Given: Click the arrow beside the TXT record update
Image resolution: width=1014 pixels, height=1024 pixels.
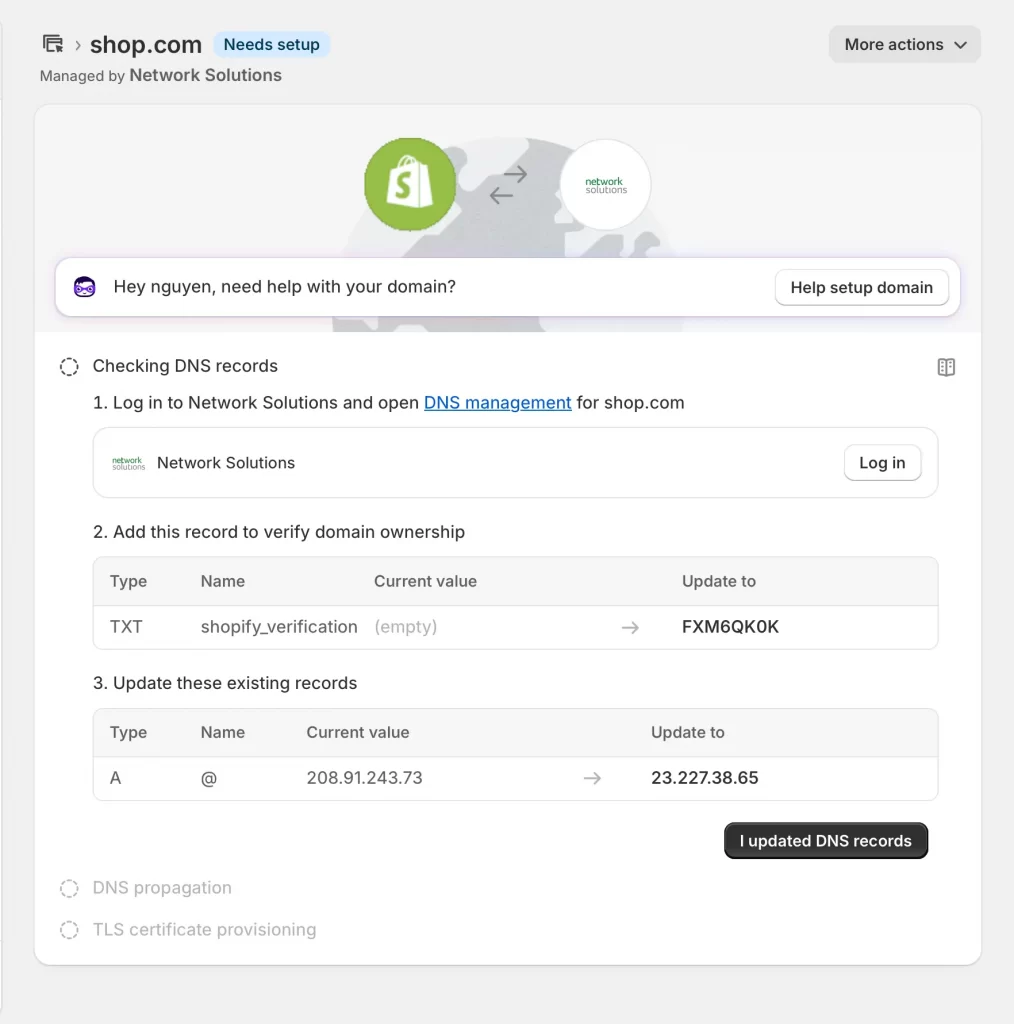Looking at the screenshot, I should (x=630, y=627).
